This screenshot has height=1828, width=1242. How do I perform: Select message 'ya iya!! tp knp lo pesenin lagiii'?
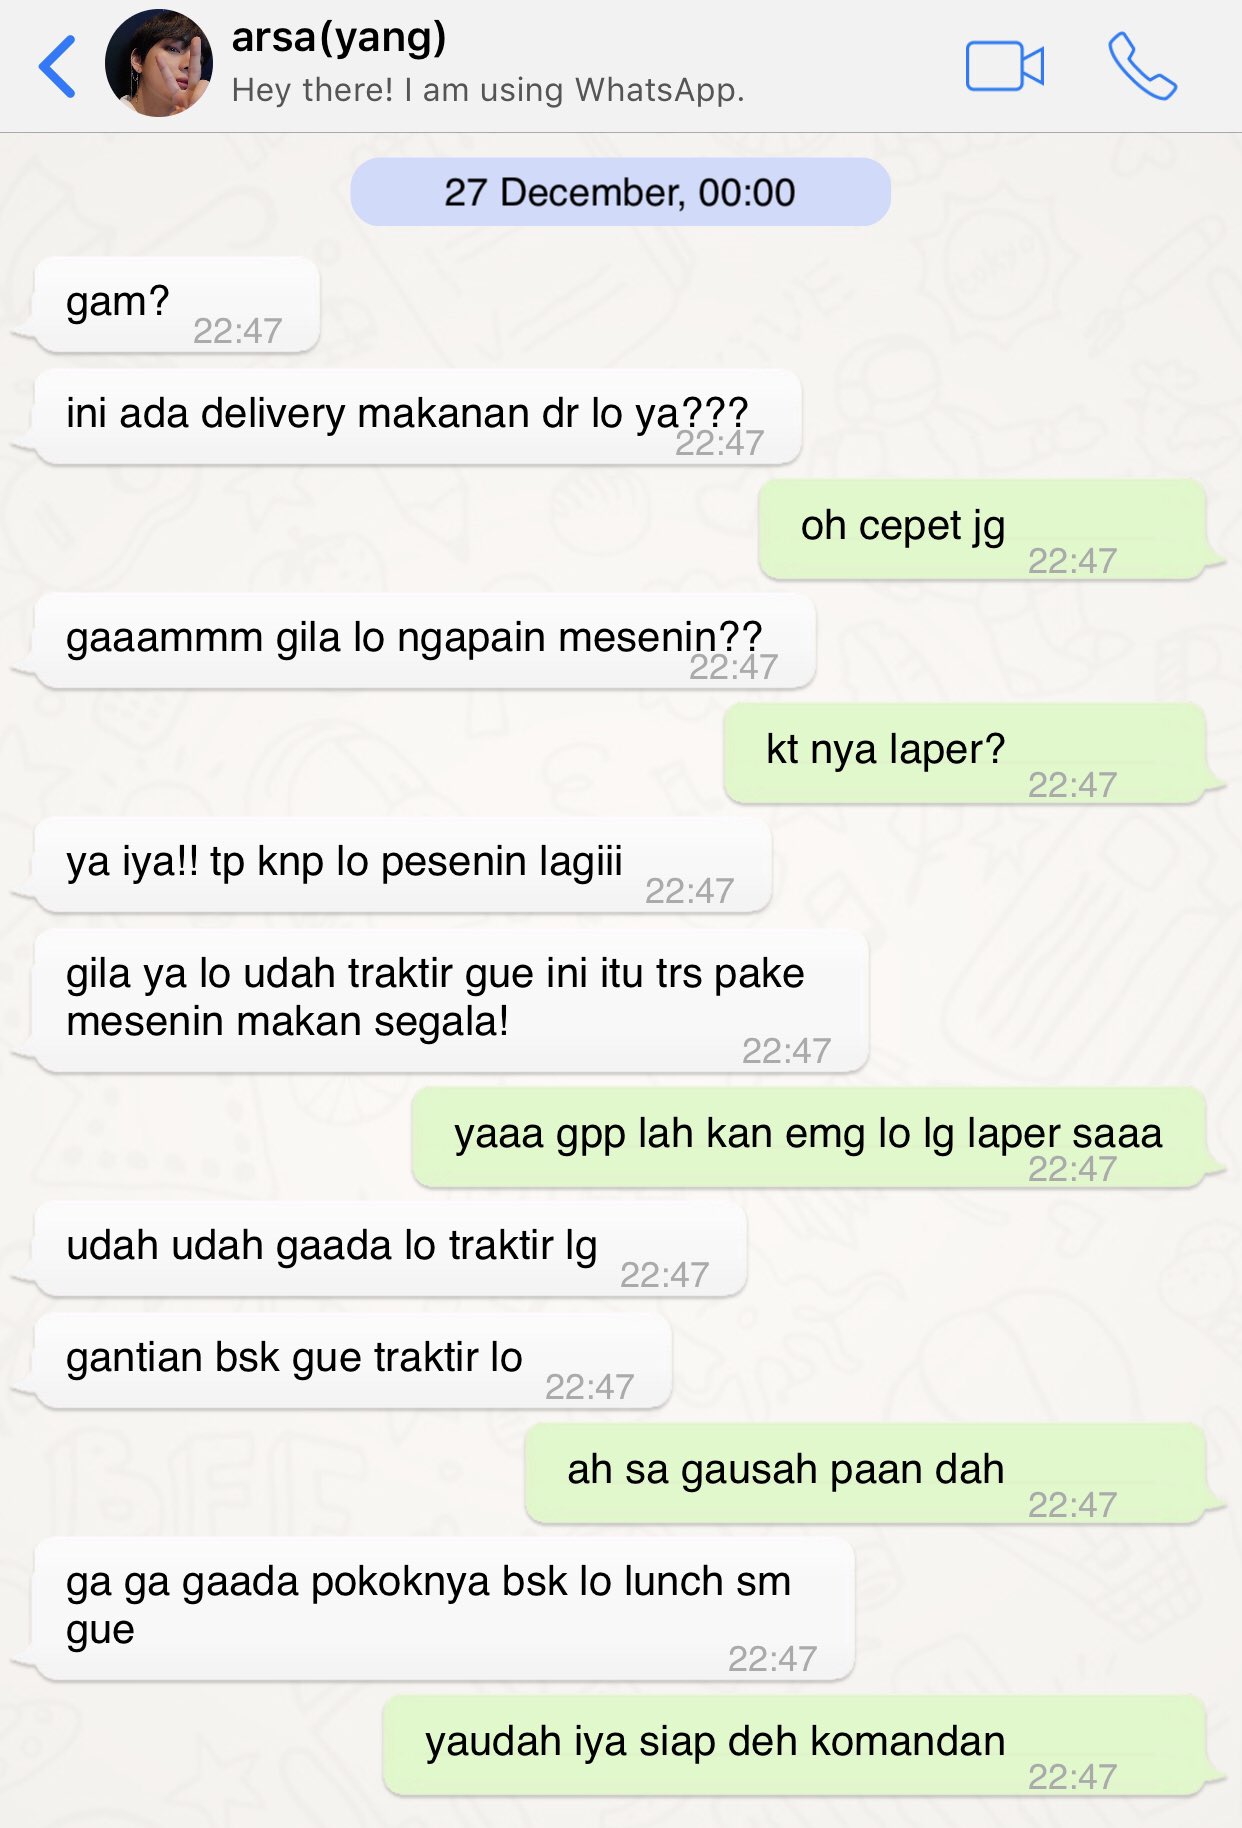[x=403, y=865]
